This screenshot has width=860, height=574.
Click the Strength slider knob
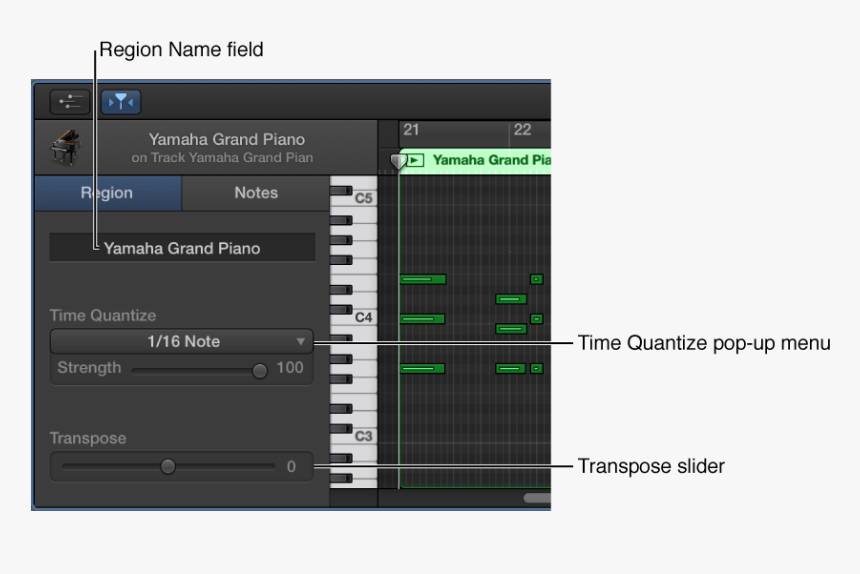(259, 371)
